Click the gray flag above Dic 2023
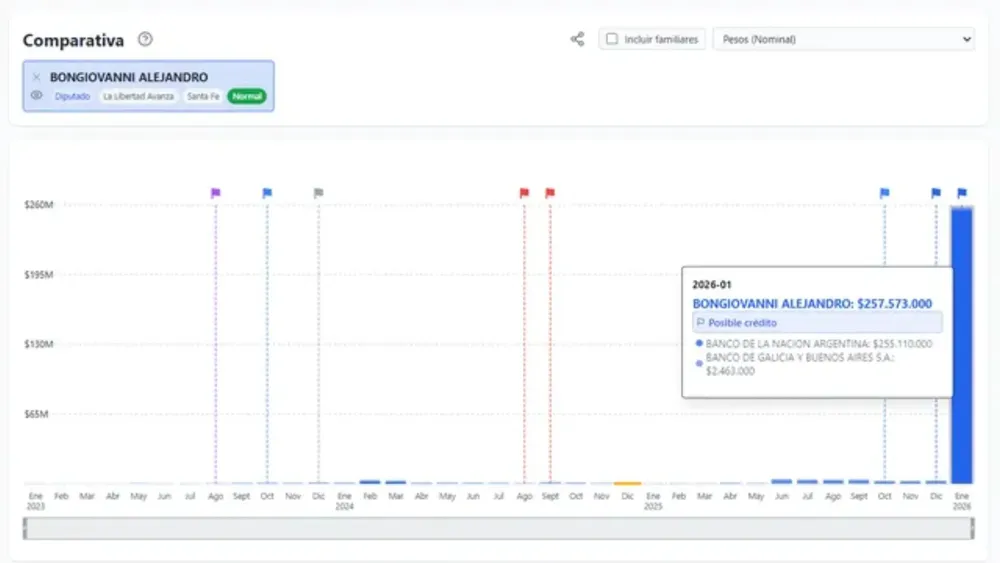The width and height of the screenshot is (1000, 563). pos(319,192)
